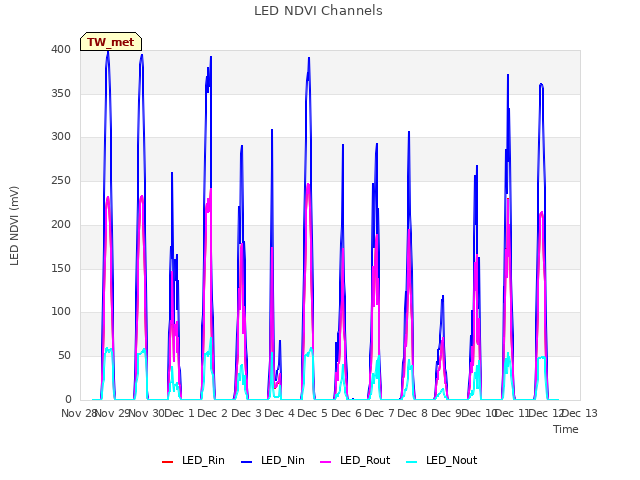Click the 'Dec 2' x-axis tick label
Screen dimensions: 640x480
(x=213, y=413)
